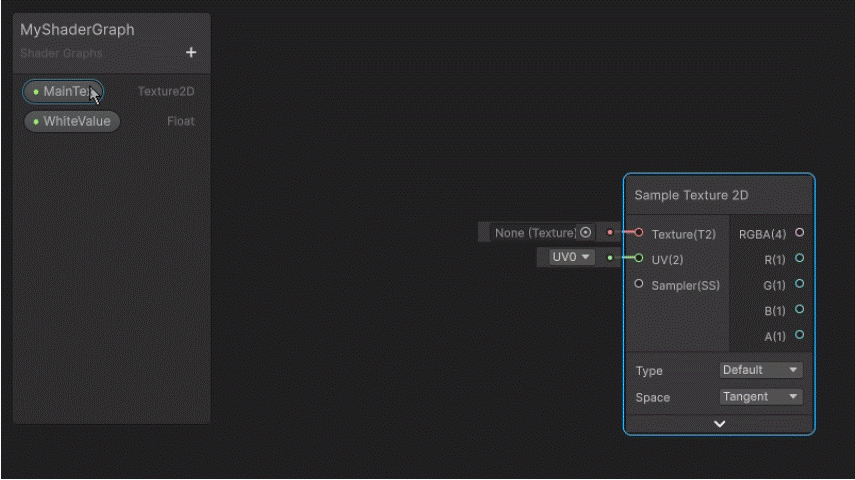Viewport: 855px width, 480px height.
Task: Open the Space dropdown set to Tangent
Action: pyautogui.click(x=761, y=397)
